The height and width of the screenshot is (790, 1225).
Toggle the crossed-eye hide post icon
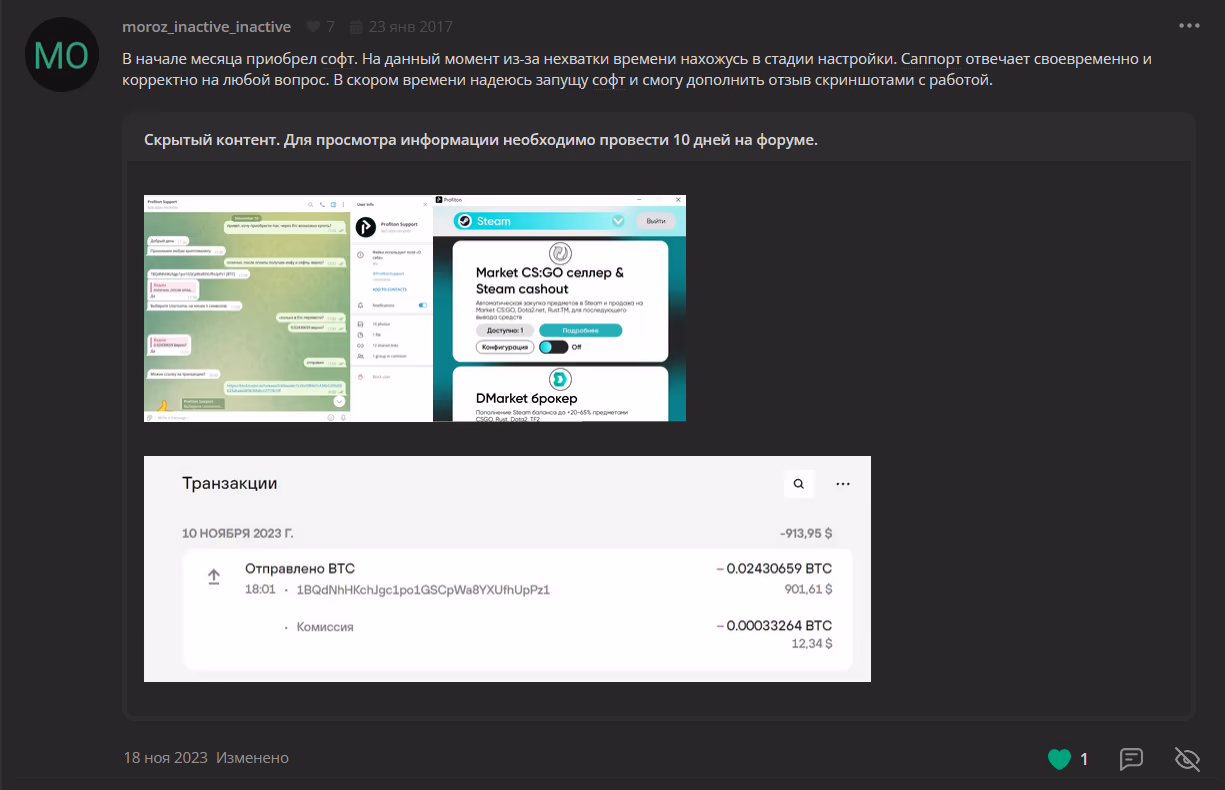1187,759
